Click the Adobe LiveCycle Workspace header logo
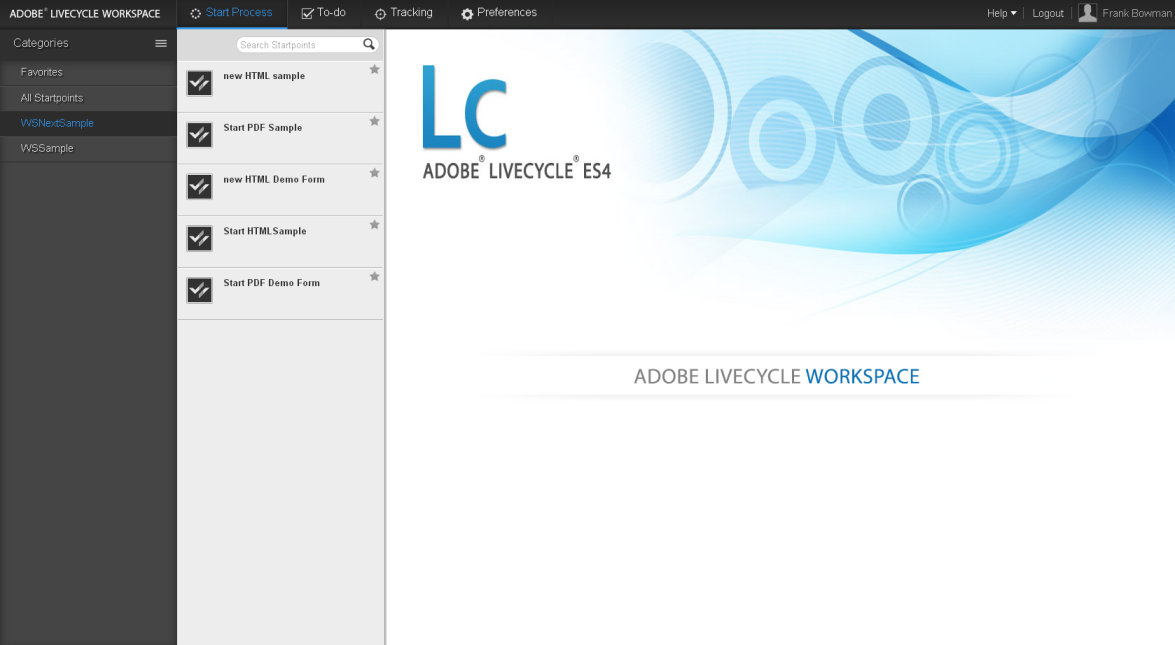1175x645 pixels. pos(85,13)
